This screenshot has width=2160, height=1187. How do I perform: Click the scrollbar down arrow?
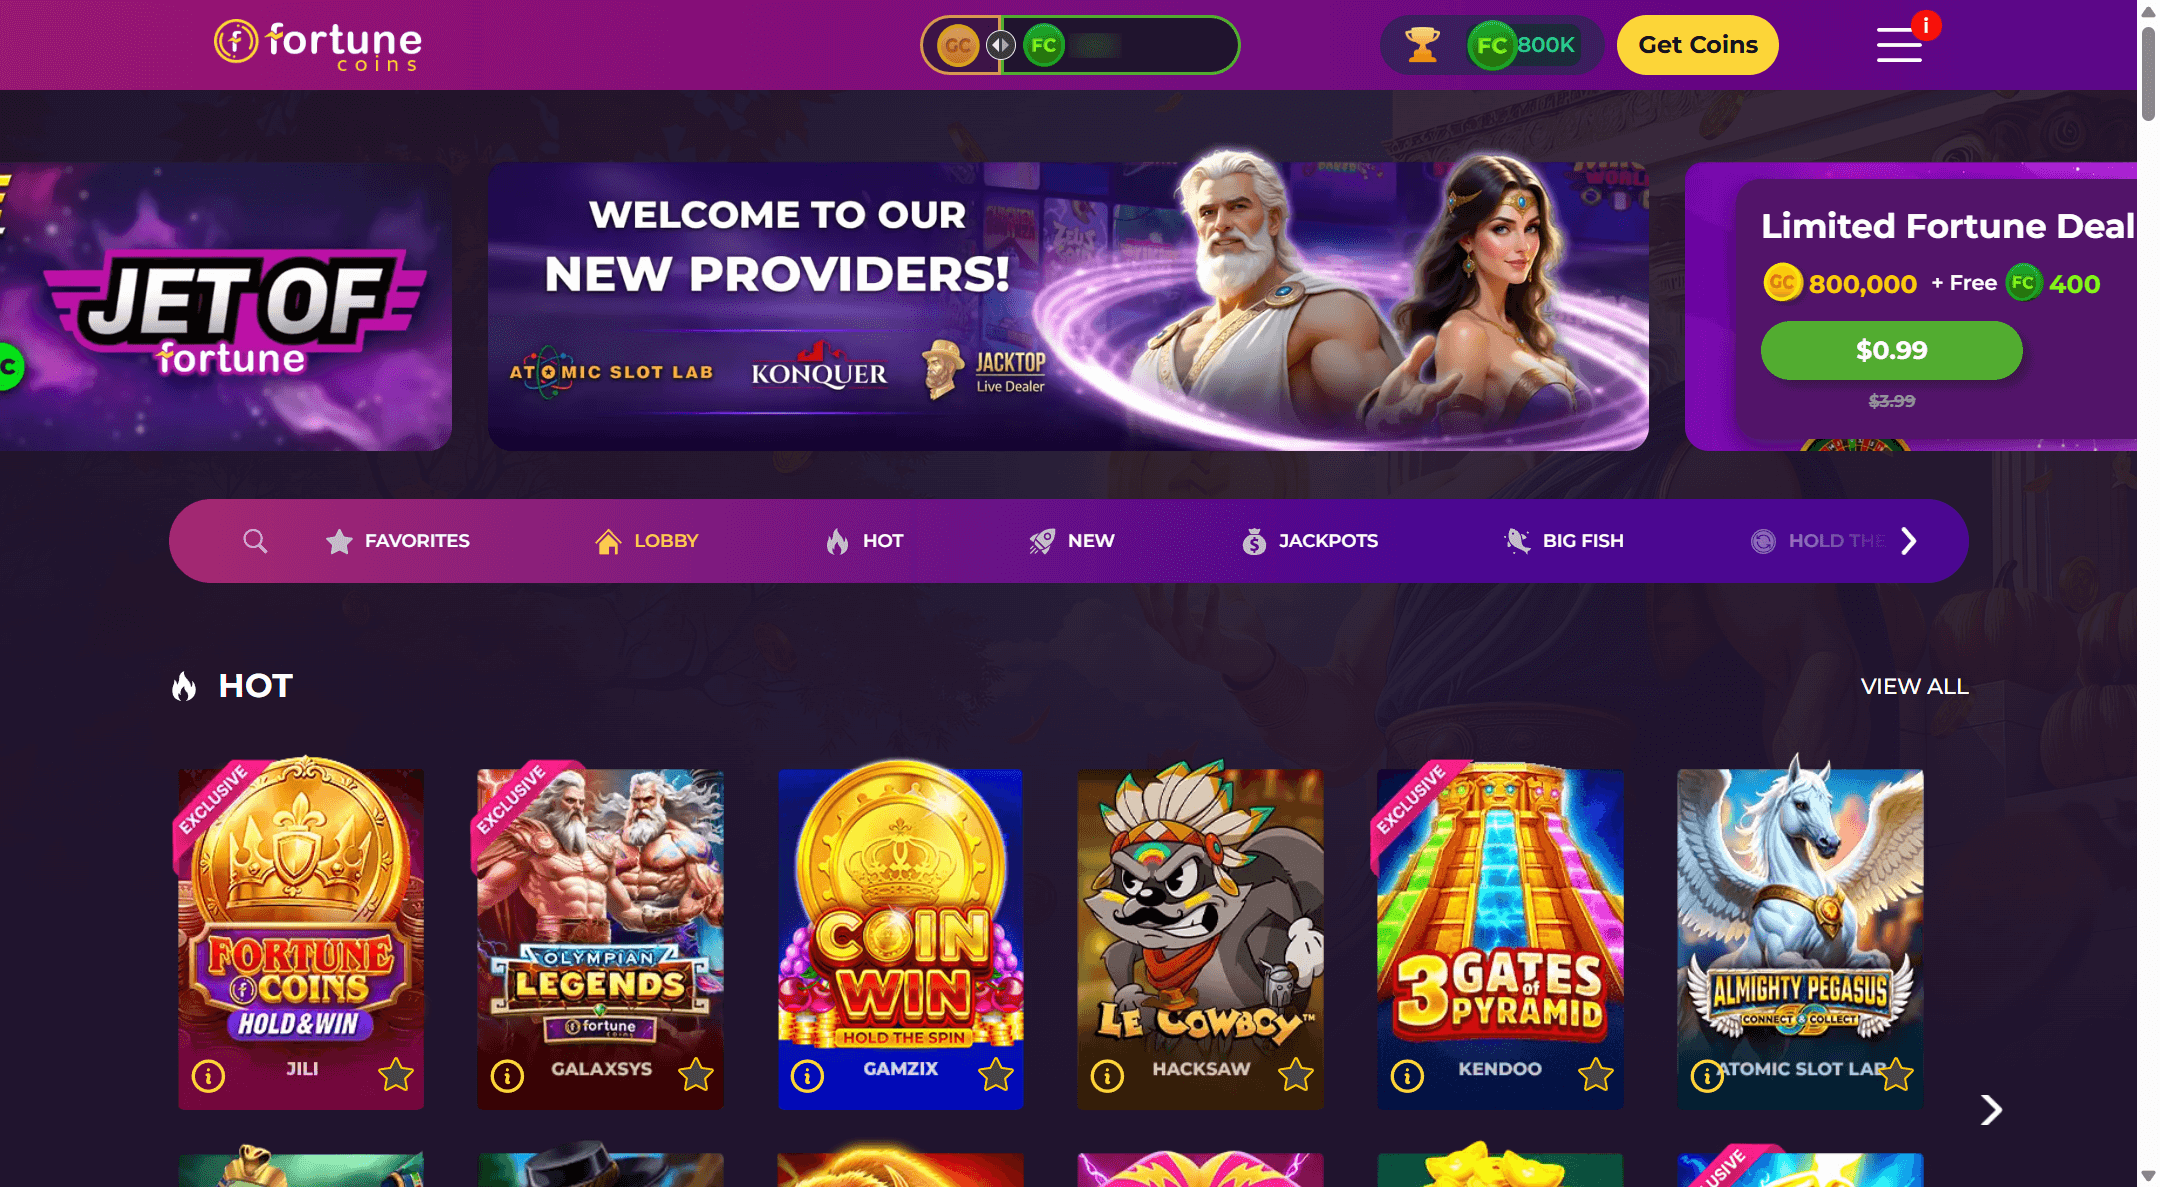[2148, 1176]
